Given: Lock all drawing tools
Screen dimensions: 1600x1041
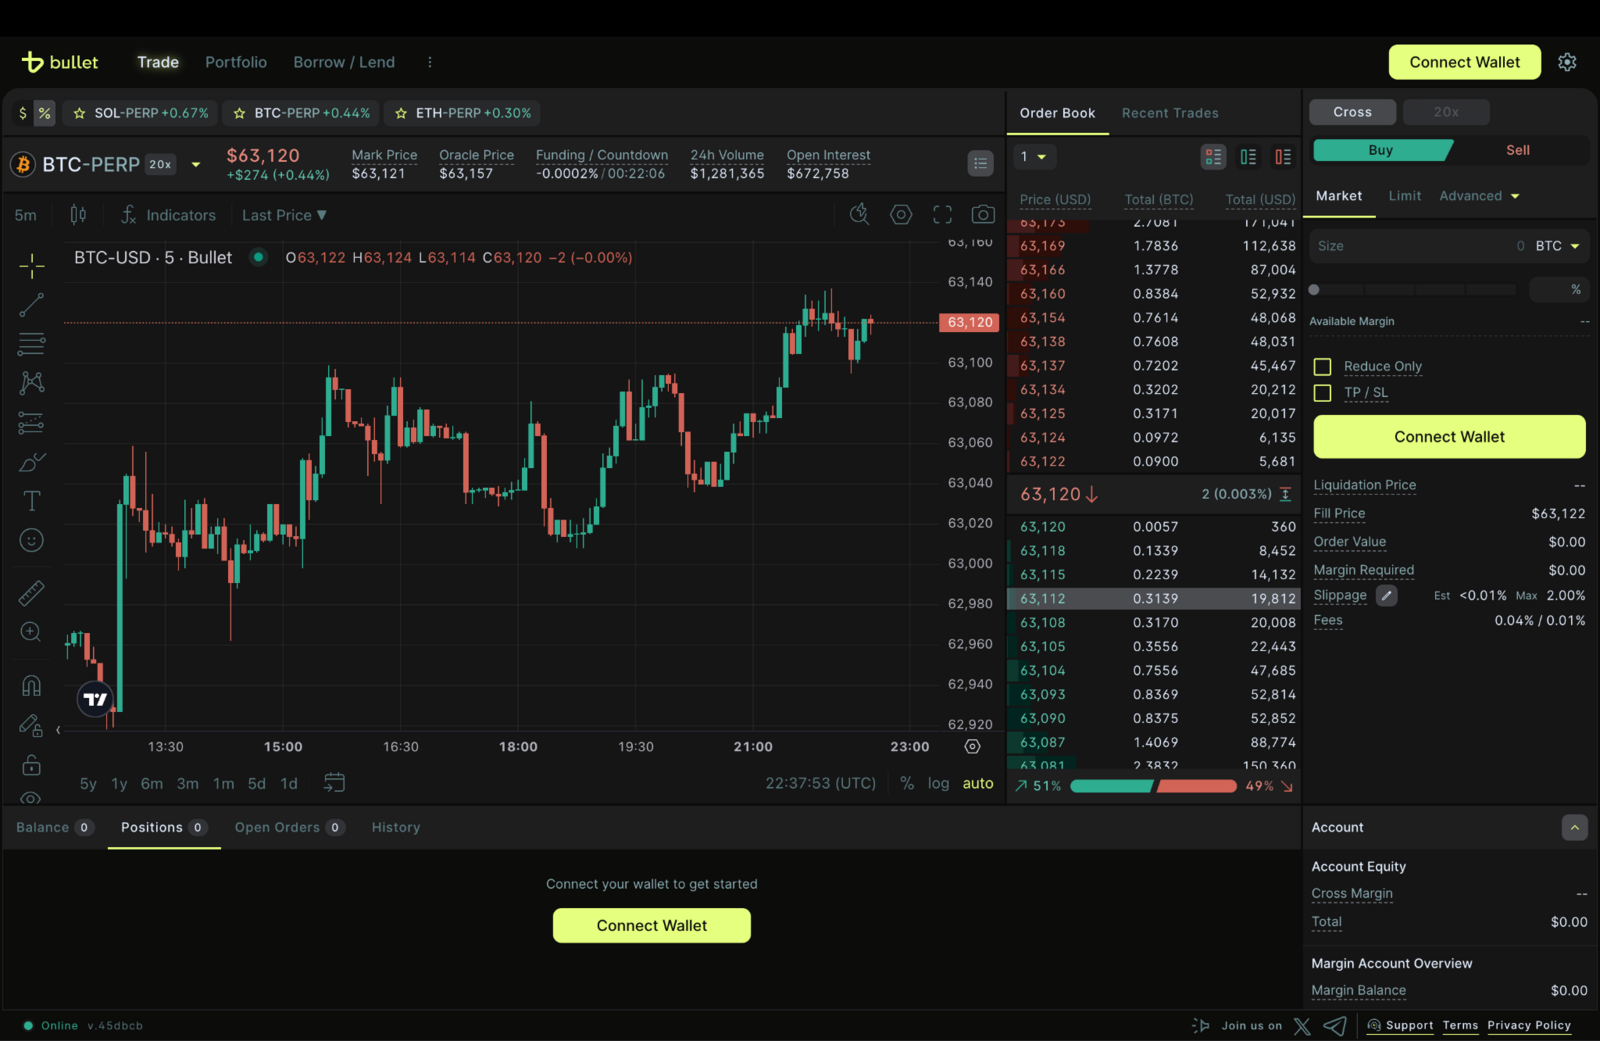Looking at the screenshot, I should coord(32,765).
